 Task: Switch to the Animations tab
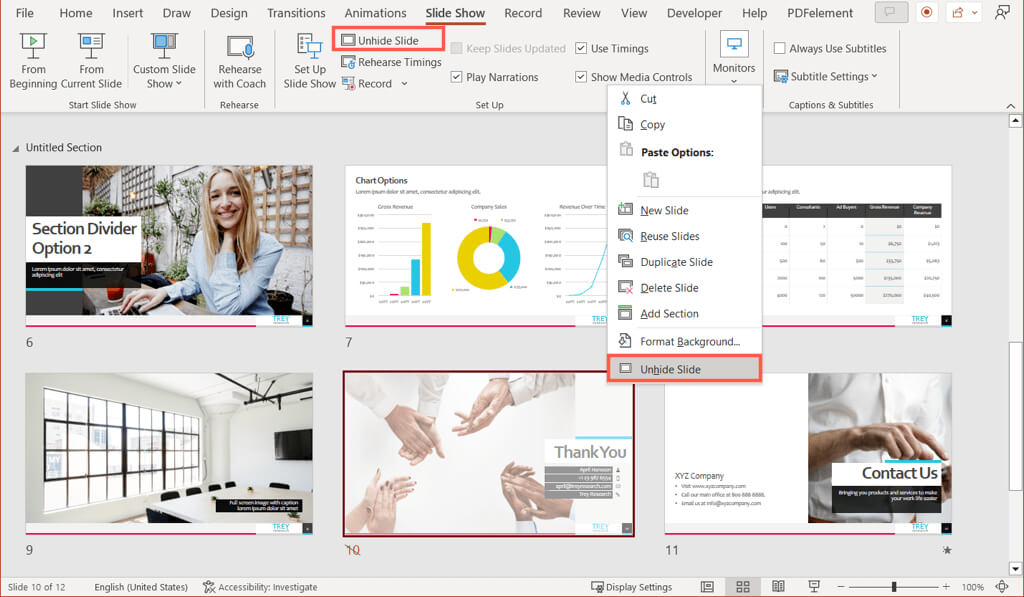(375, 13)
